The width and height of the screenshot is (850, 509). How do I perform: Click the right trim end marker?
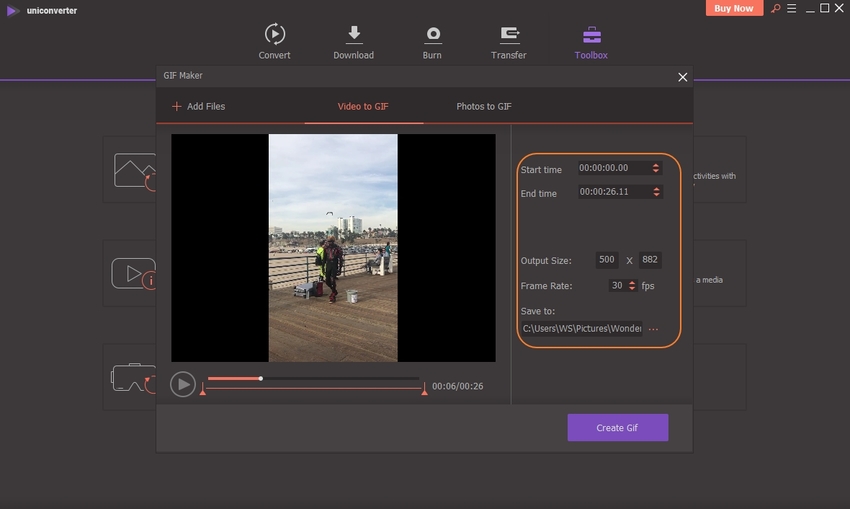pyautogui.click(x=424, y=392)
